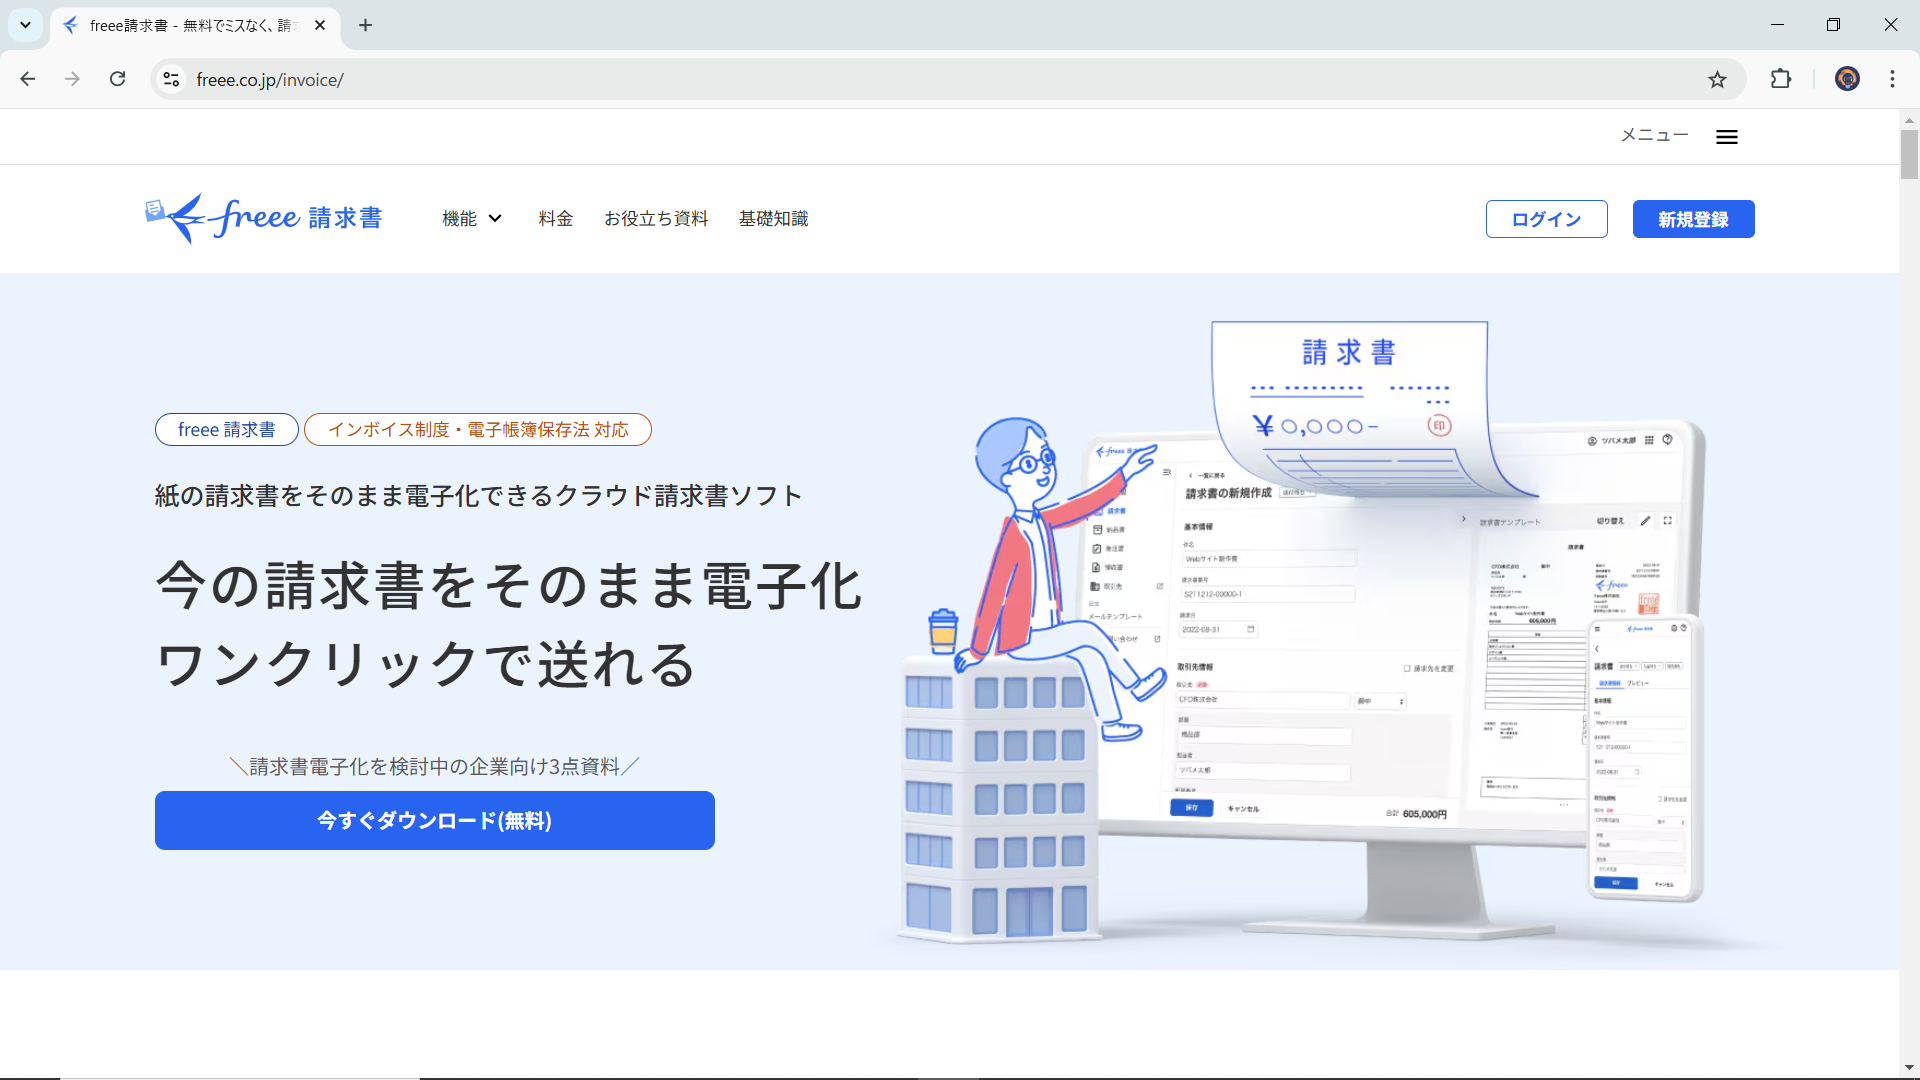Toggle the freee 請求書 filter badge
Viewport: 1920px width, 1080px height.
(x=225, y=429)
